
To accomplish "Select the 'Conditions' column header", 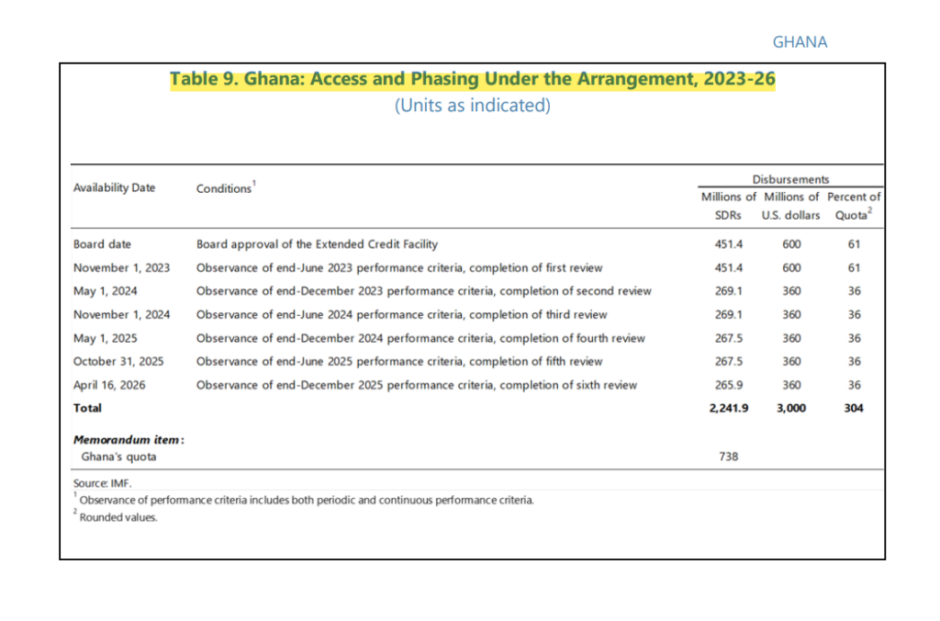I will tap(225, 188).
